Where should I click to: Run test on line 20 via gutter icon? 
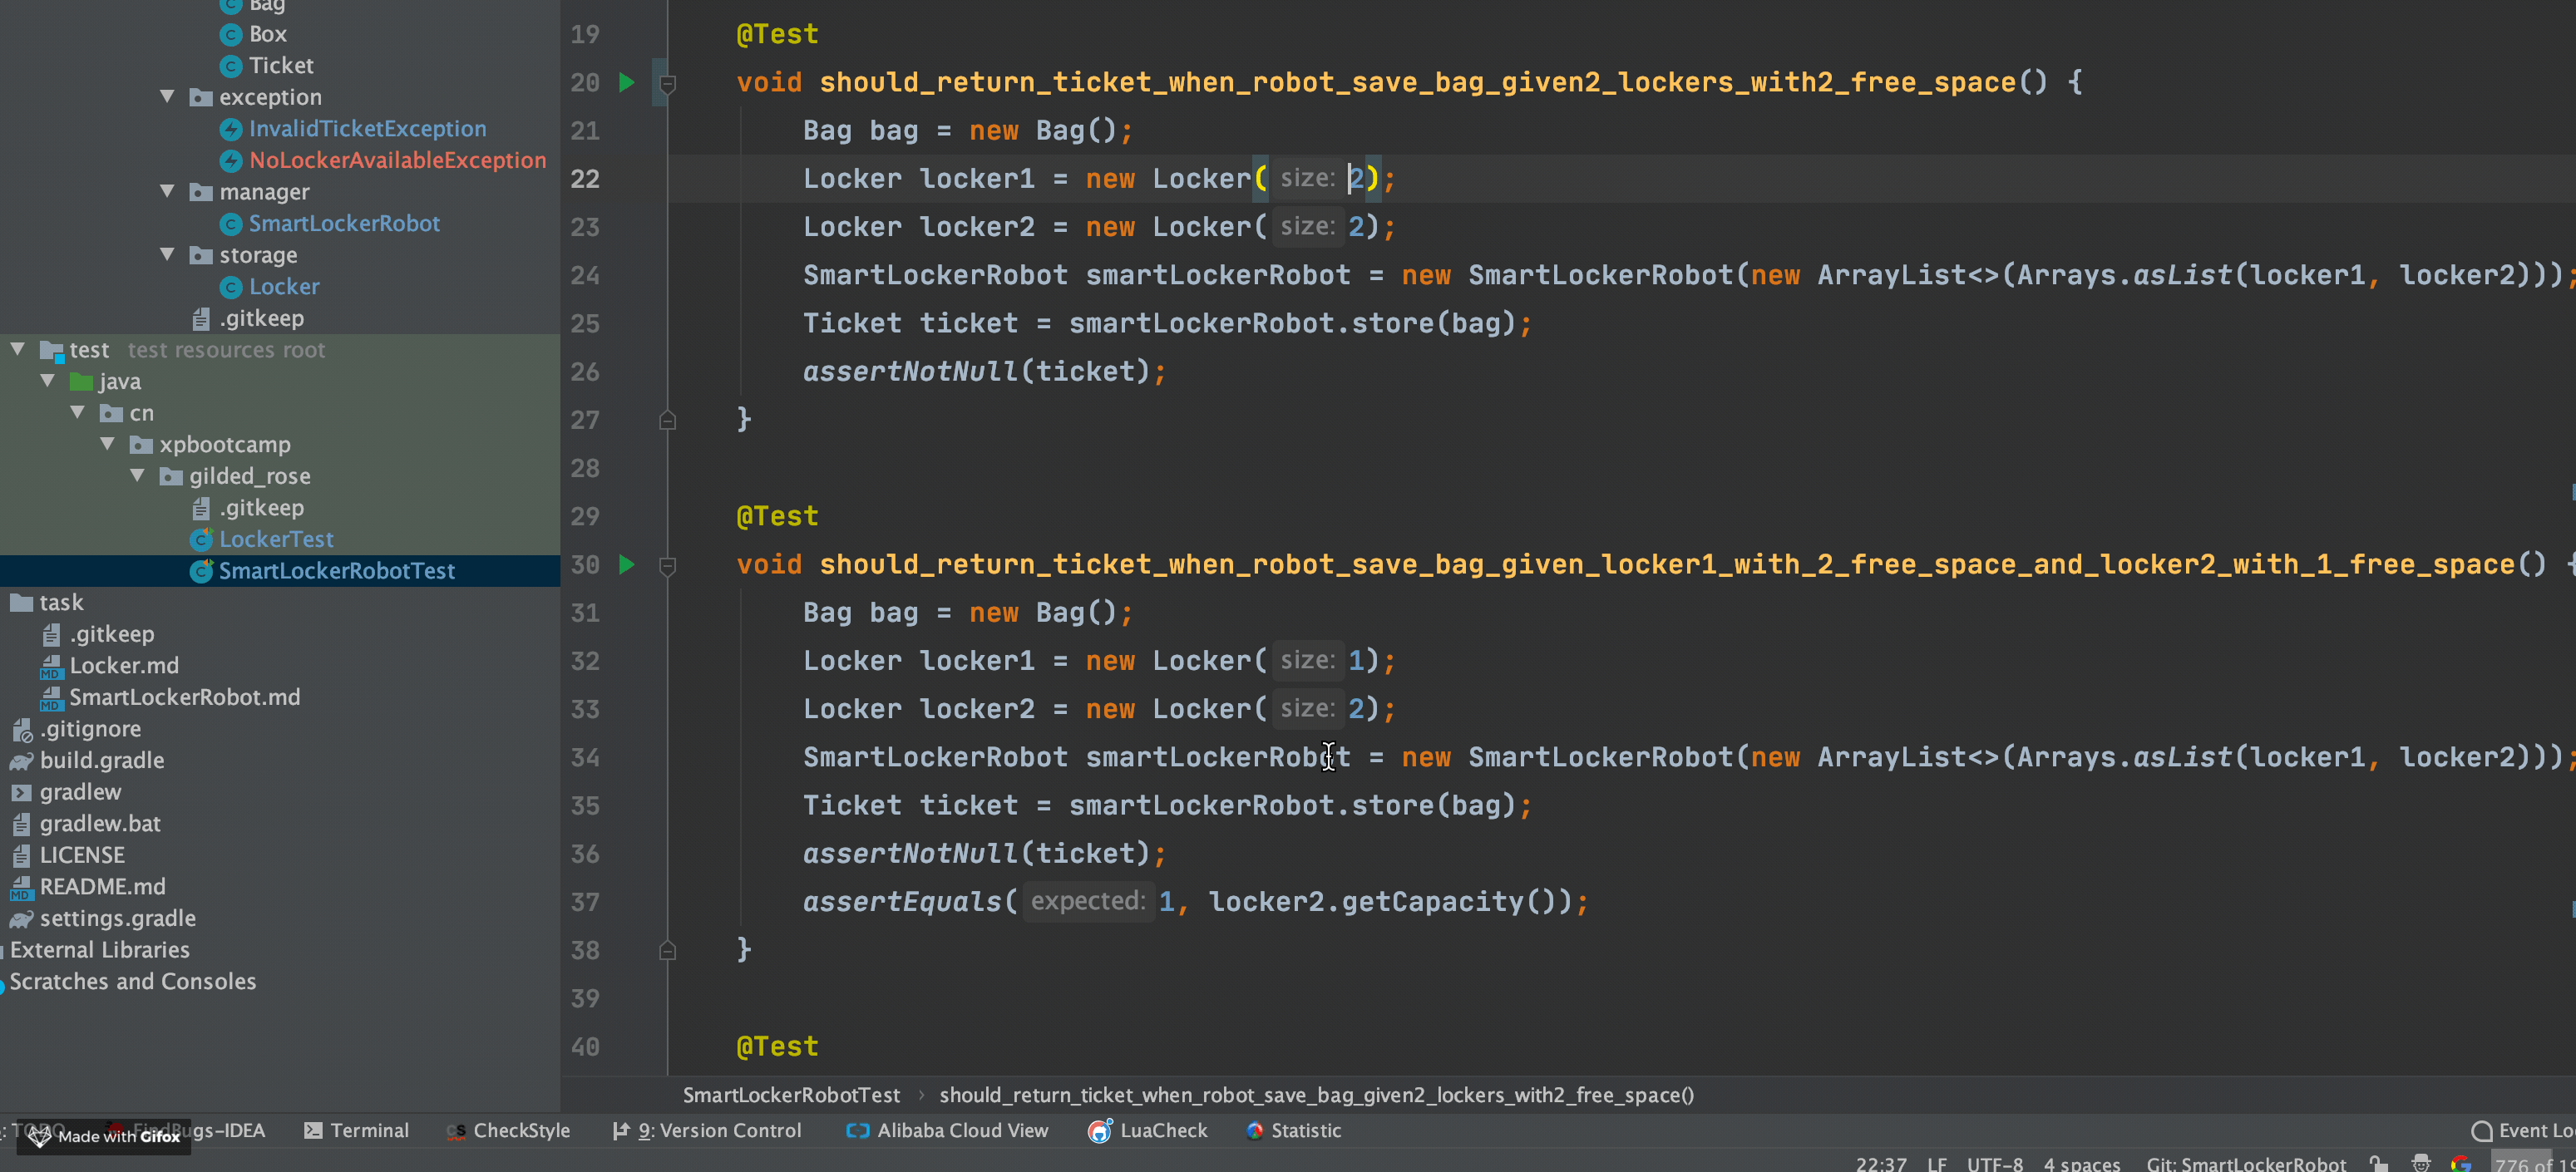(x=627, y=82)
